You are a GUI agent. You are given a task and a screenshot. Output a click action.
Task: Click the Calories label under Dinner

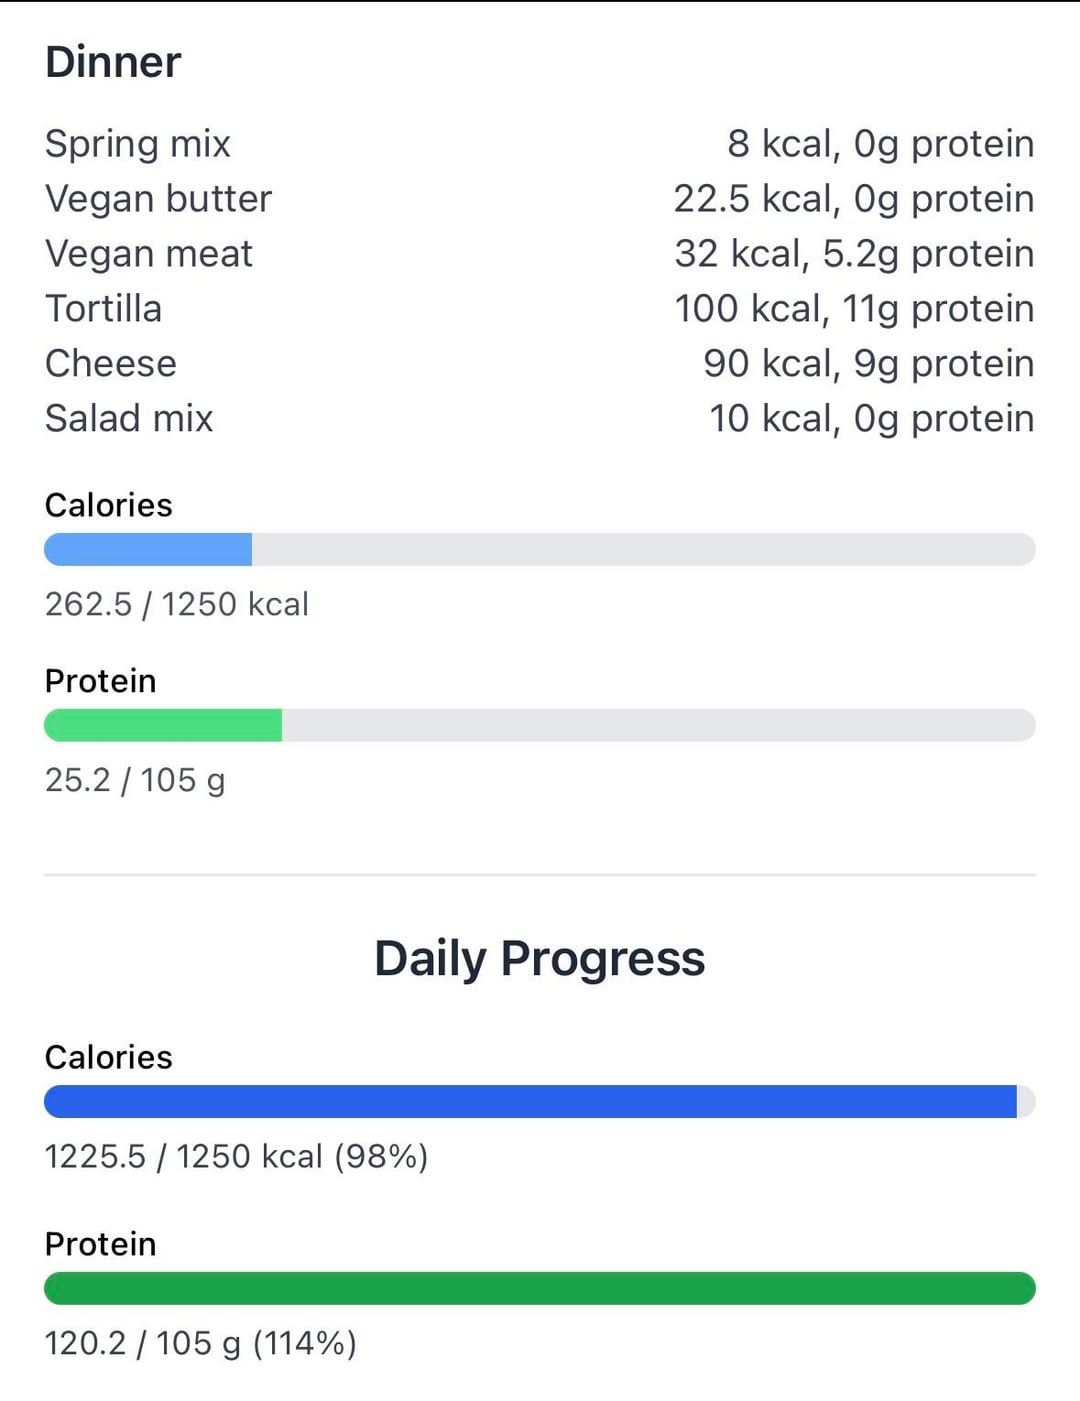point(109,505)
